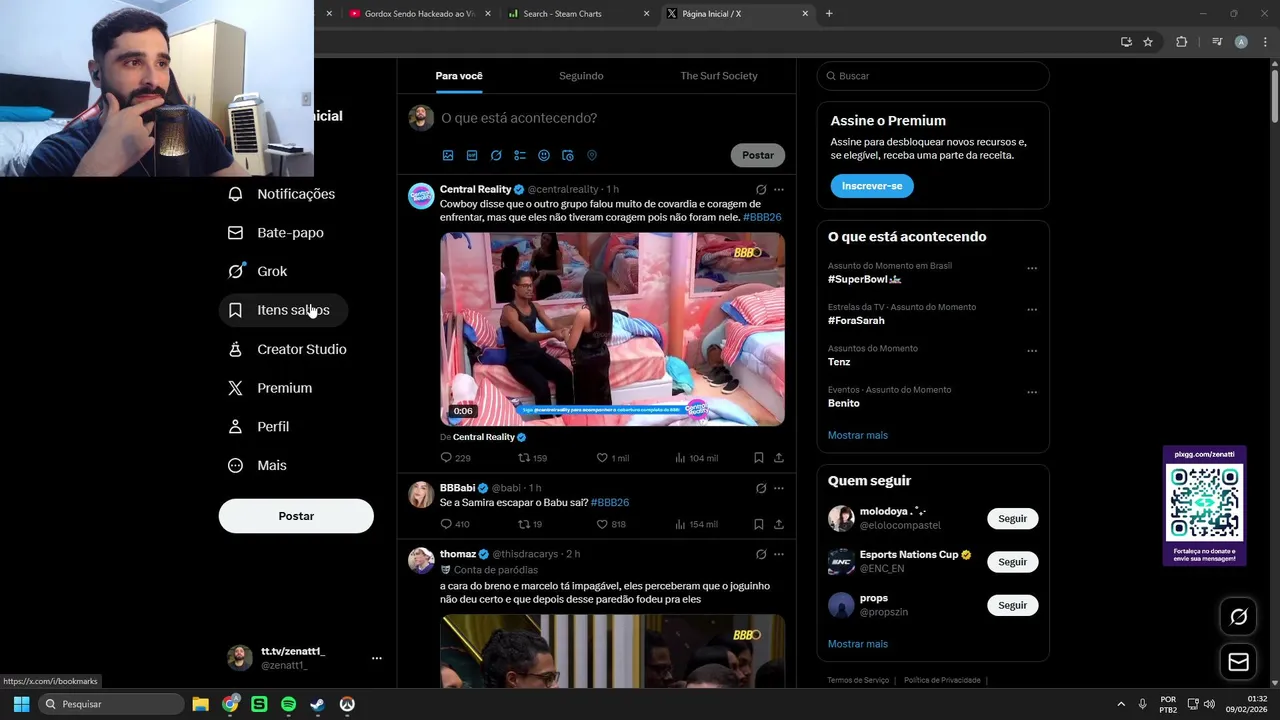Follow molodoya with the Seguir button

coord(1012,519)
